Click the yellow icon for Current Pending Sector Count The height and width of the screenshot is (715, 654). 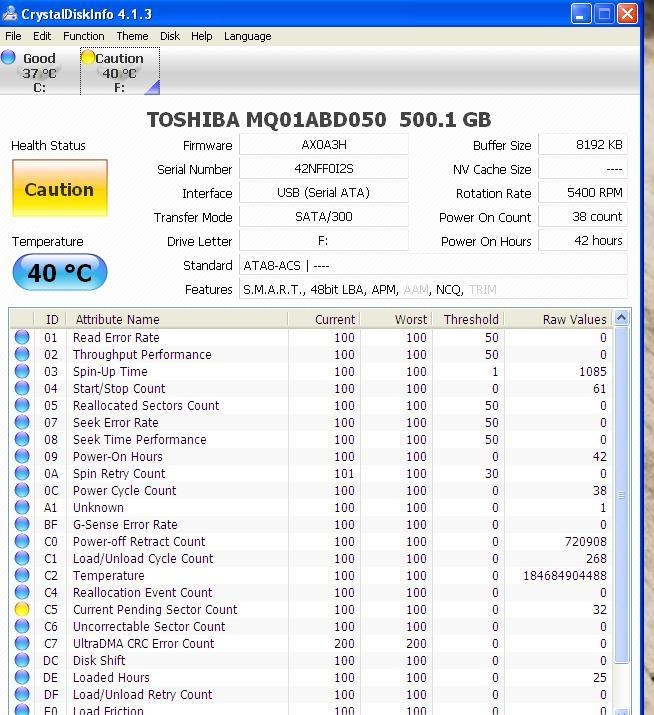22,609
